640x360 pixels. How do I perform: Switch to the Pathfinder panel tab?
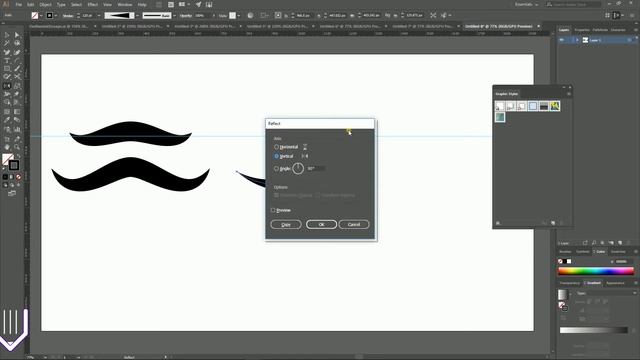click(600, 30)
